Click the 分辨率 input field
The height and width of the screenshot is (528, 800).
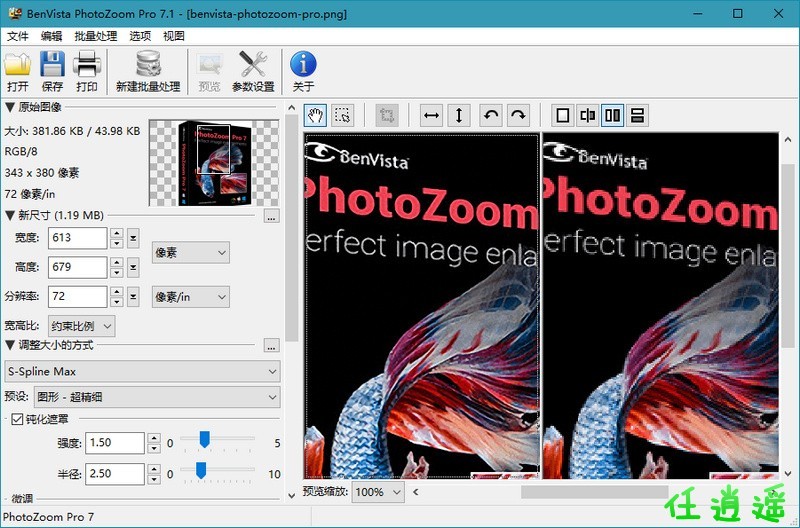(x=78, y=297)
